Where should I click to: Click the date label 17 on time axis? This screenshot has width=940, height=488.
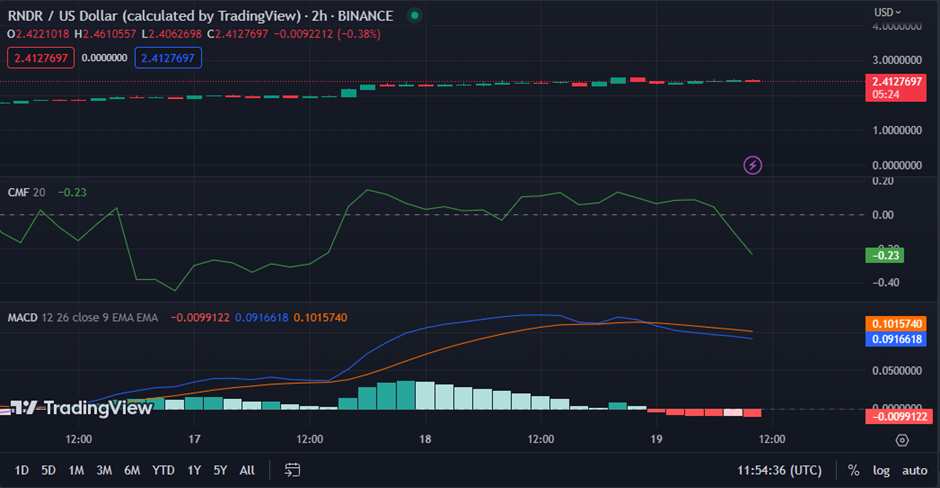point(194,439)
